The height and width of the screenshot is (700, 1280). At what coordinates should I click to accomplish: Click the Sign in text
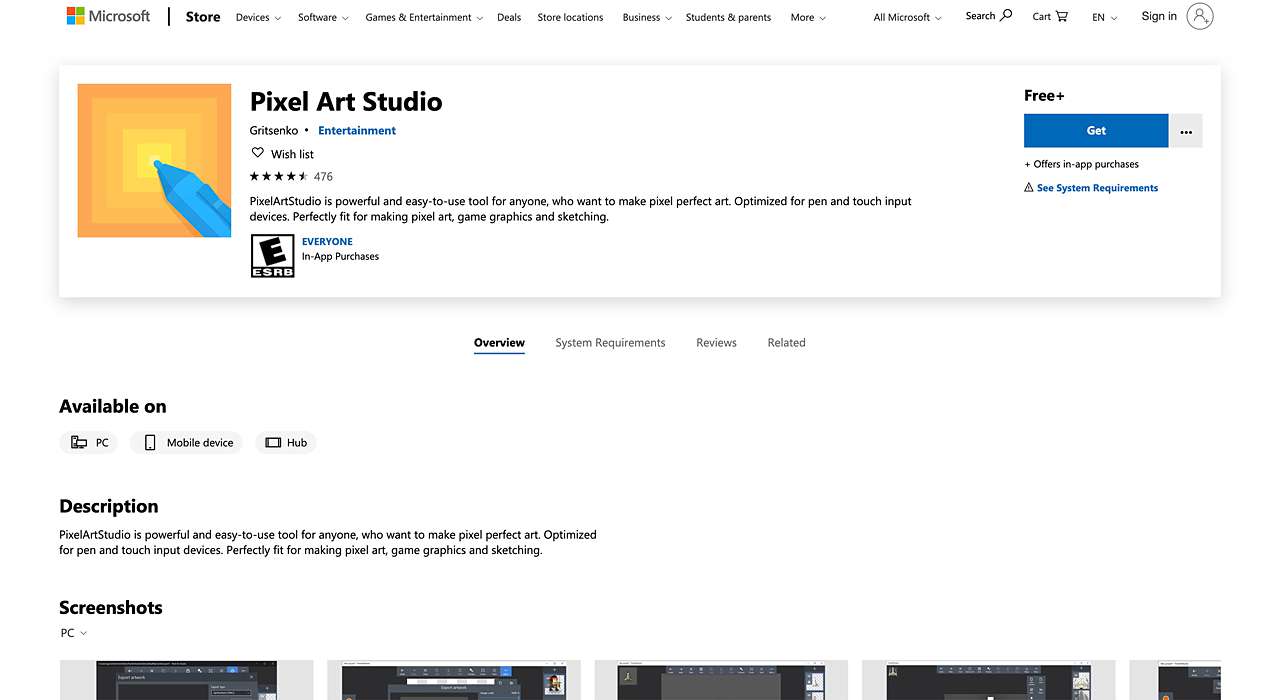1159,16
